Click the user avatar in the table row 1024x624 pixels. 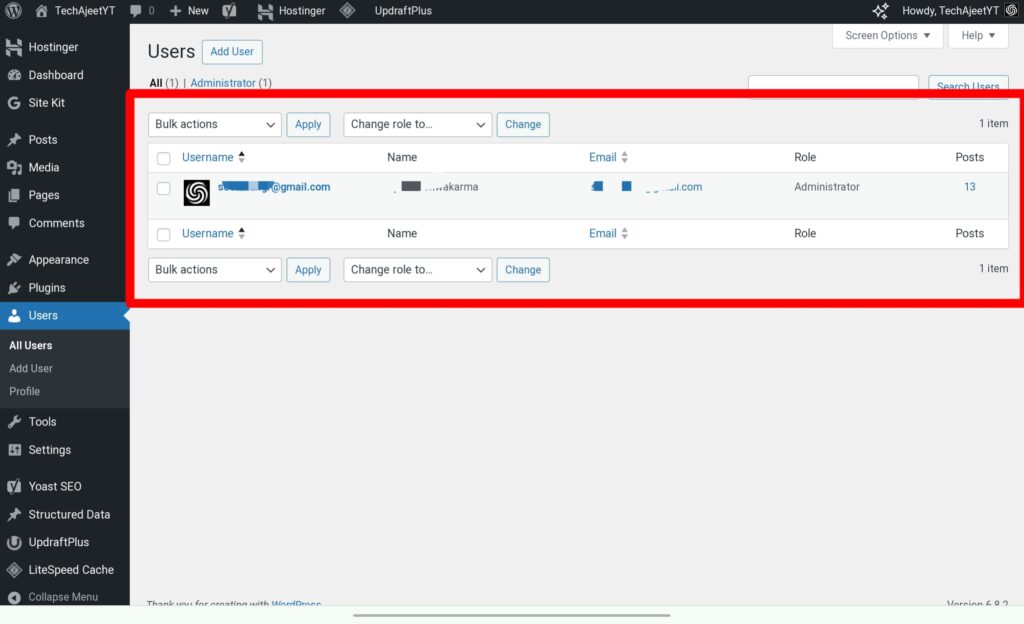tap(197, 192)
